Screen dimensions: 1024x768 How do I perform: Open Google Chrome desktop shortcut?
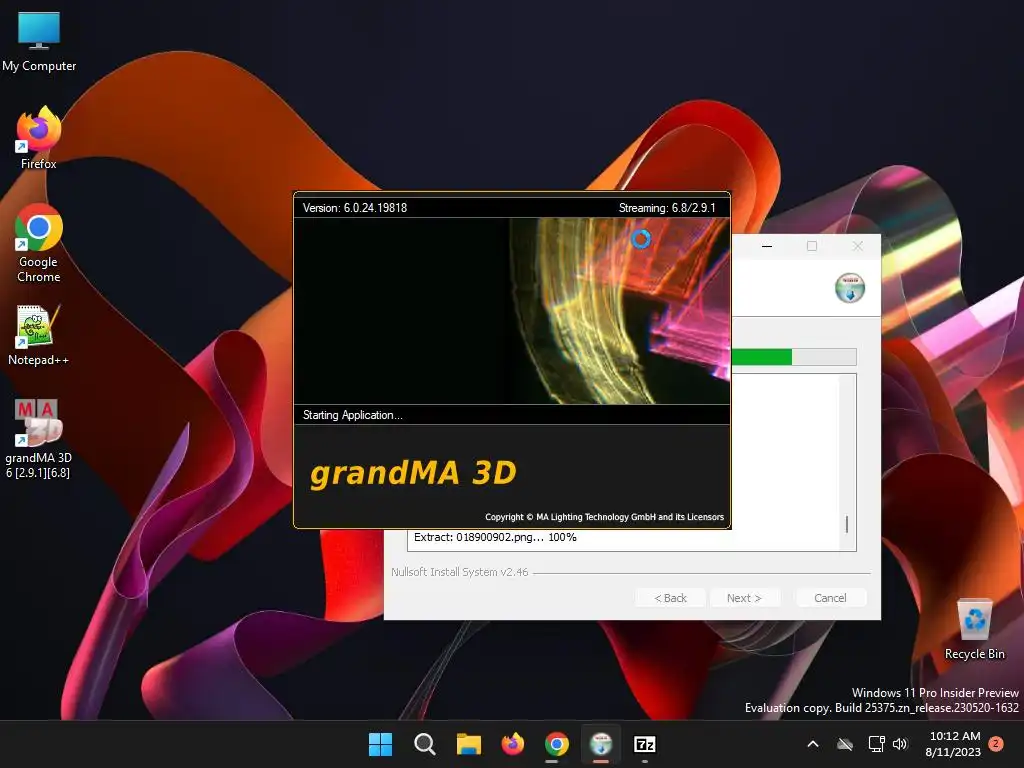pyautogui.click(x=39, y=243)
